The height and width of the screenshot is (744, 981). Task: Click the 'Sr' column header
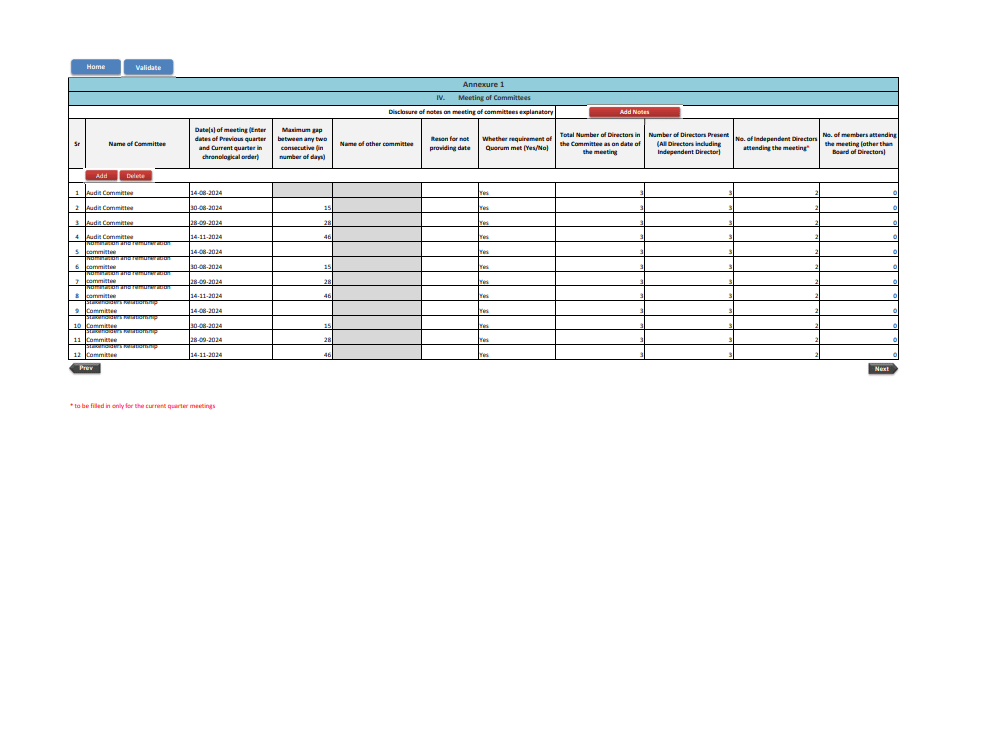tap(77, 144)
